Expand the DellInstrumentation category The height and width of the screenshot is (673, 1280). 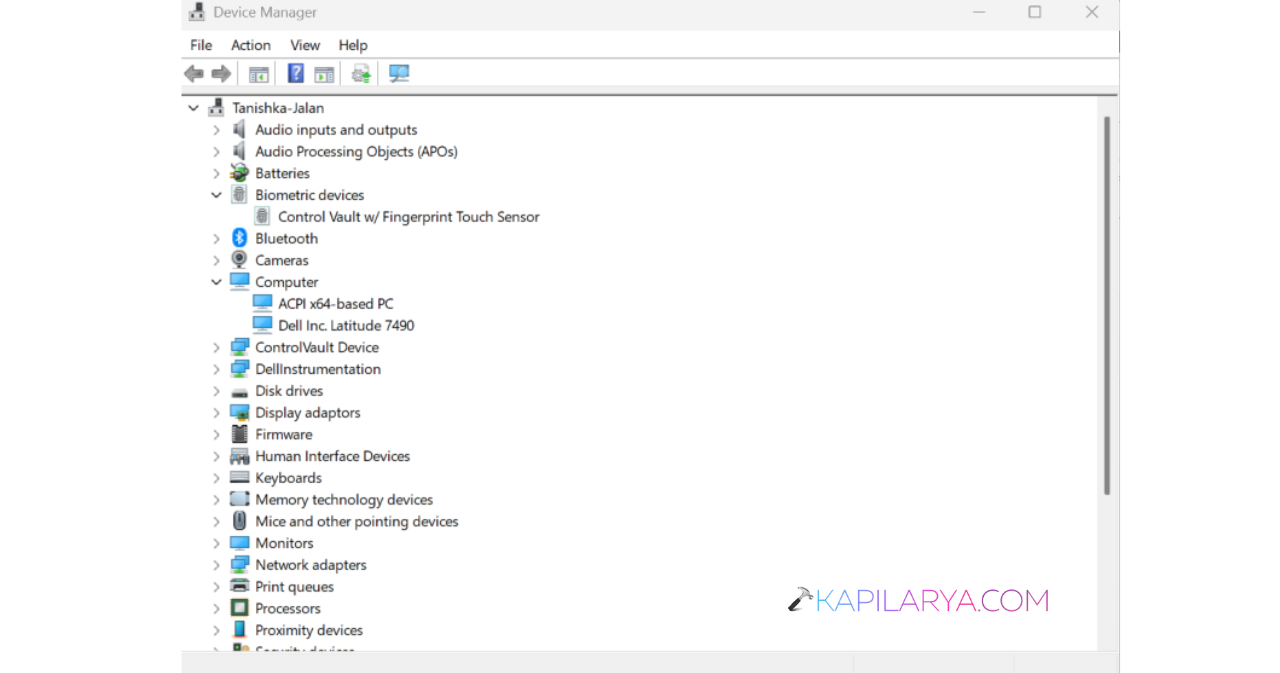[x=216, y=369]
